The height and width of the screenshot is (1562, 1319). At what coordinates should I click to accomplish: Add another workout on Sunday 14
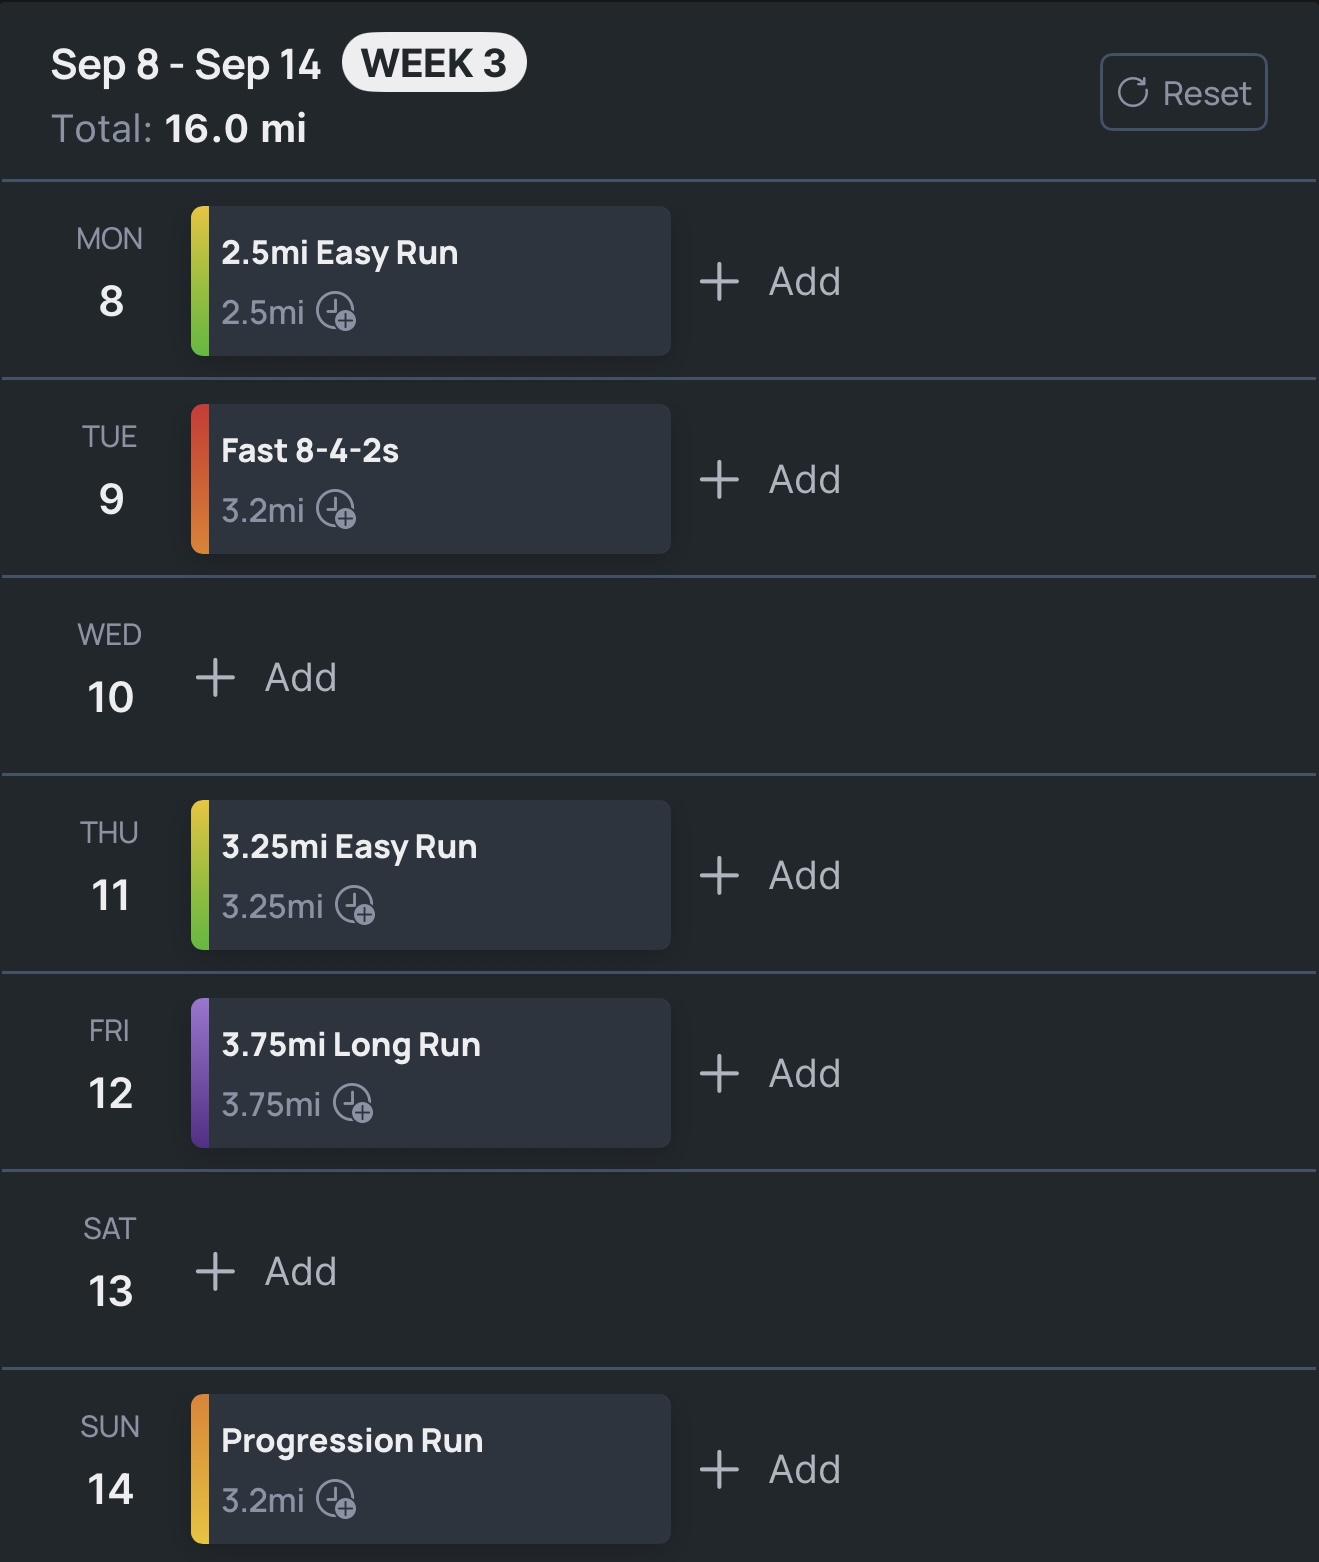[770, 1470]
